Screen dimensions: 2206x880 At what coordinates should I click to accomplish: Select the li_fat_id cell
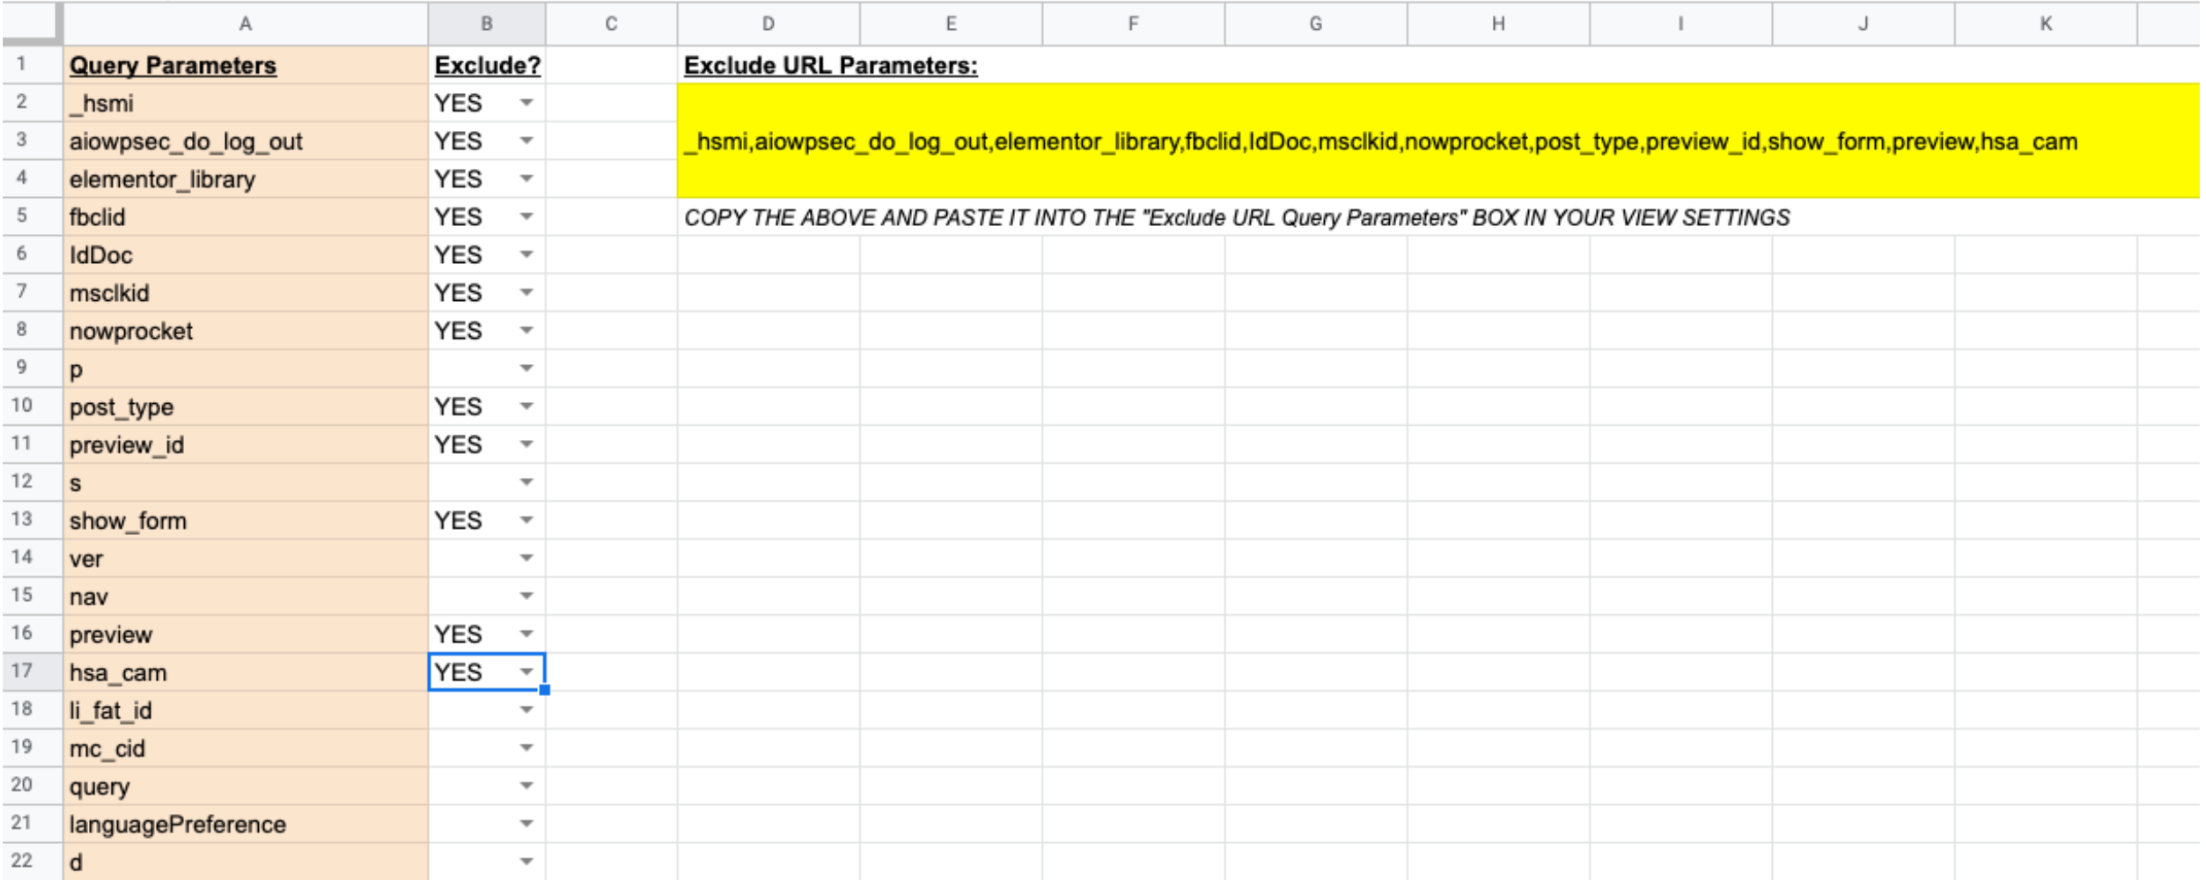[x=246, y=710]
